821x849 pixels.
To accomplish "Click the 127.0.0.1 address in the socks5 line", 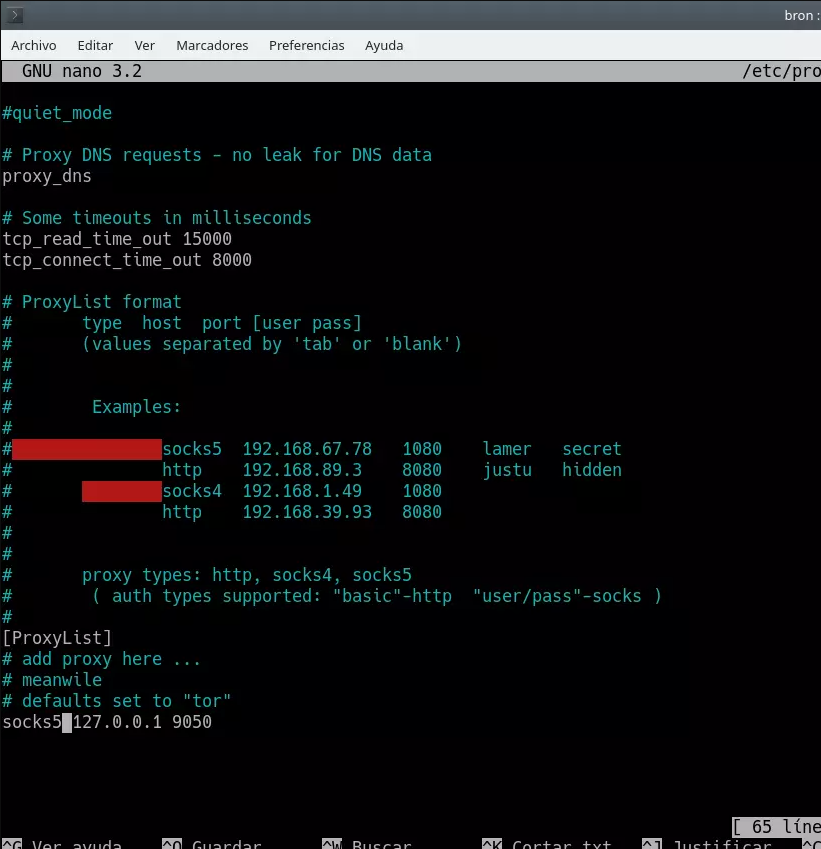I will coord(116,722).
